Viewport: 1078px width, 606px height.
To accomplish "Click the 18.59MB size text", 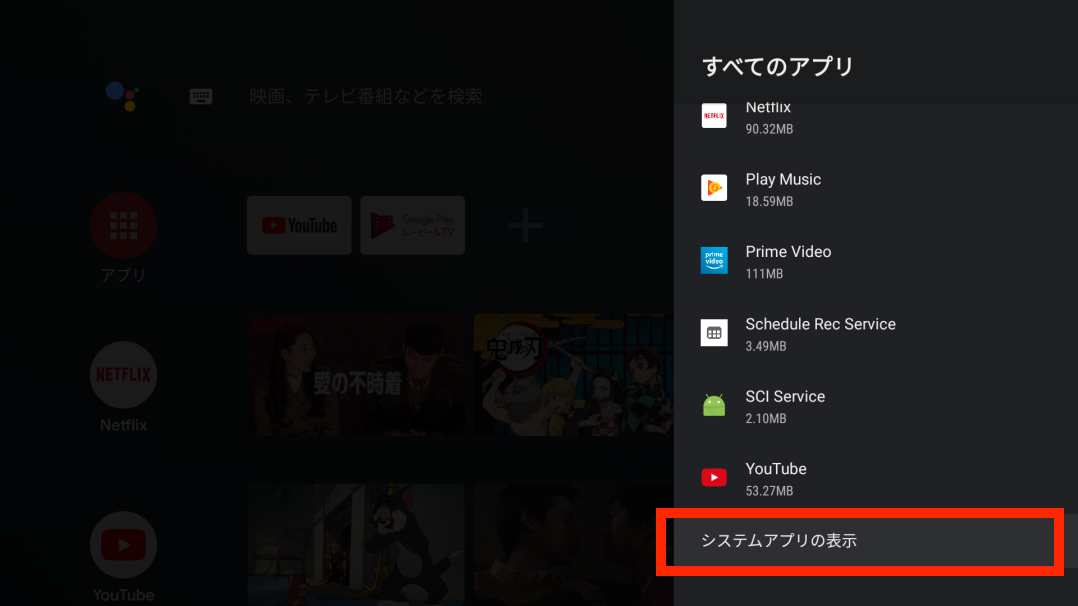I will (769, 202).
